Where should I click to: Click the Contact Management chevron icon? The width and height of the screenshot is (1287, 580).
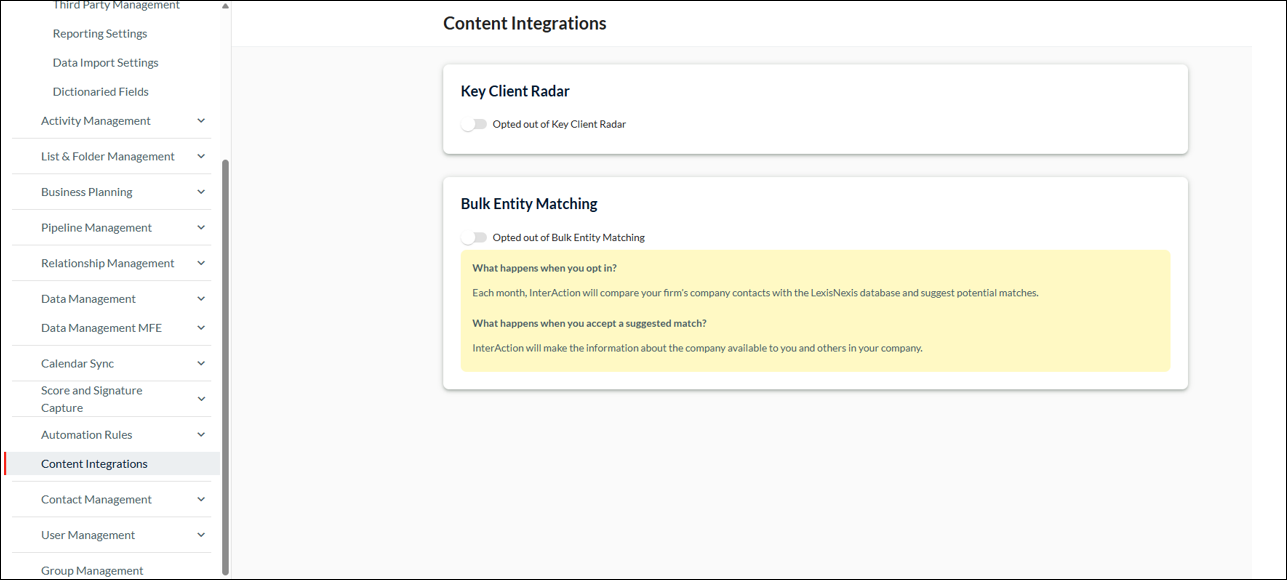pos(201,499)
